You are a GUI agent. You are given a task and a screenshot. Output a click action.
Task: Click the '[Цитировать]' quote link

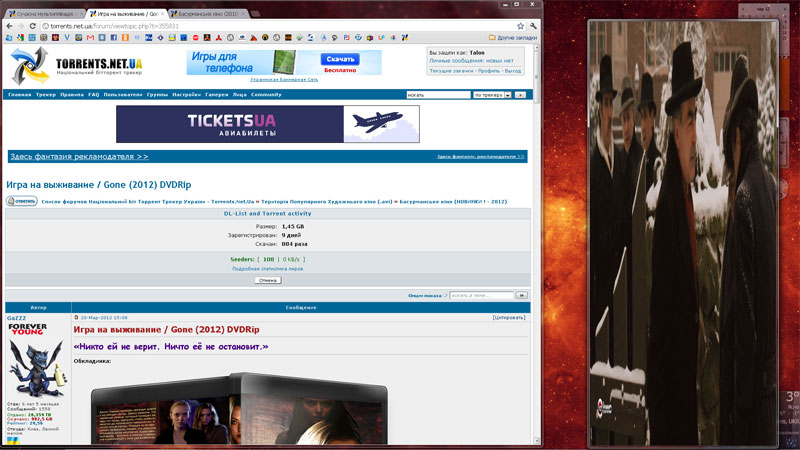[508, 317]
